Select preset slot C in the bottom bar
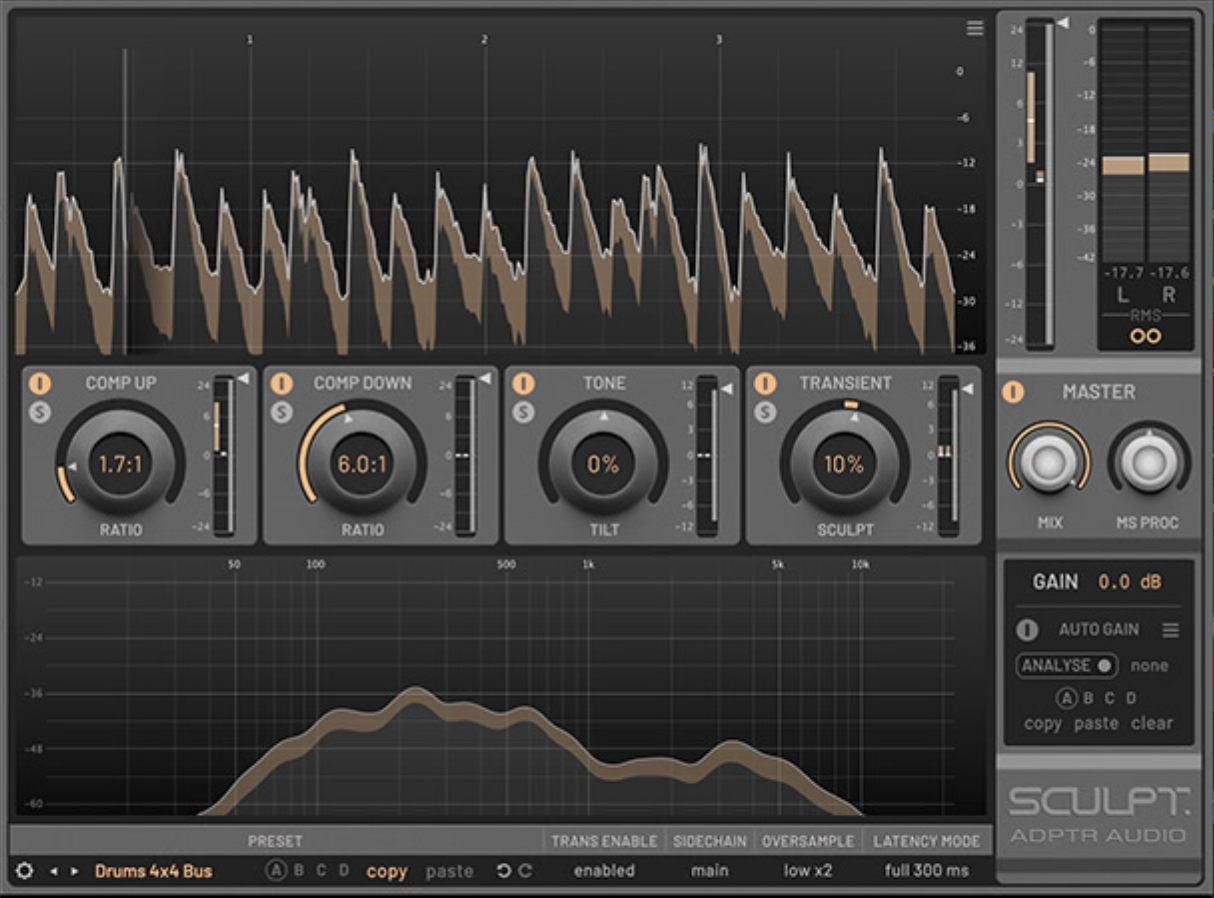The width and height of the screenshot is (1214, 898). point(321,870)
